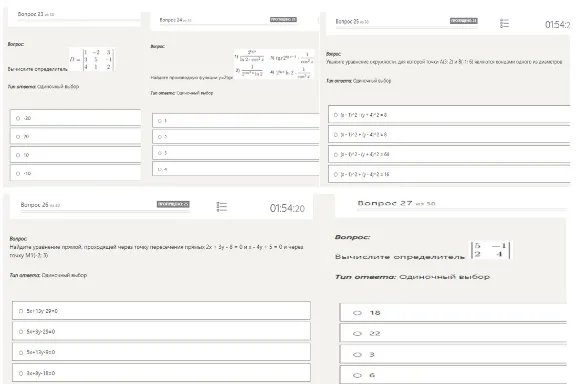Select answer 20 for Question 23
The image size is (576, 384).
pos(75,137)
